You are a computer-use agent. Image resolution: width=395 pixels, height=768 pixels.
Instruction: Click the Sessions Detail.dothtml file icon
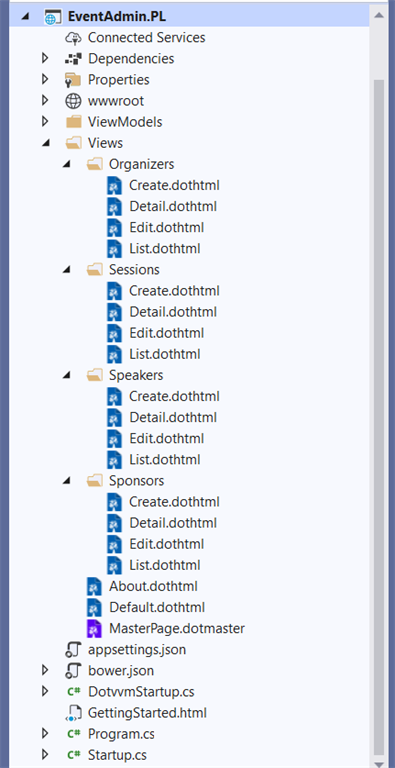pyautogui.click(x=114, y=312)
